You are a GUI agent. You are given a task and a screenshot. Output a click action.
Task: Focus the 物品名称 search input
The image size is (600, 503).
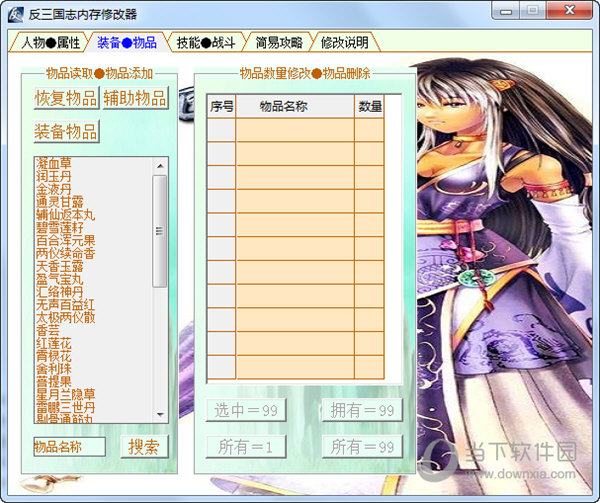click(70, 447)
